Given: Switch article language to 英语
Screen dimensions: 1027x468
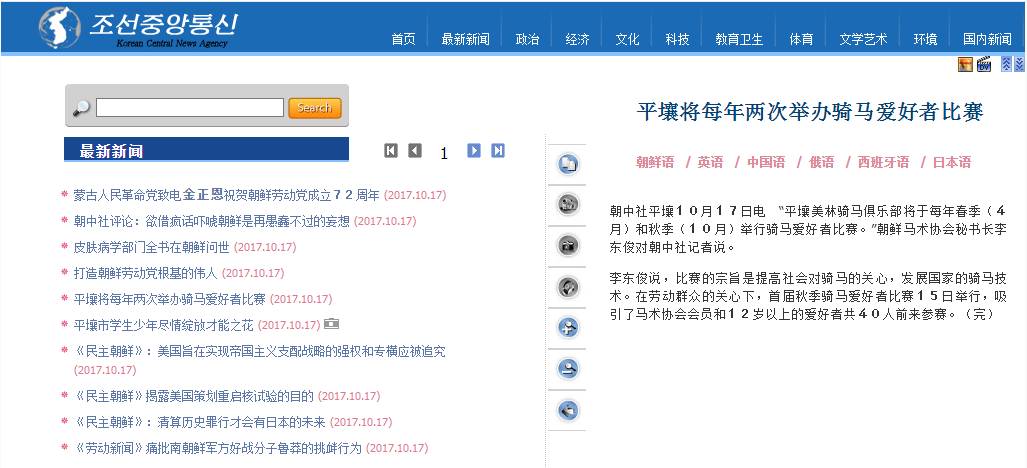Looking at the screenshot, I should click(710, 162).
